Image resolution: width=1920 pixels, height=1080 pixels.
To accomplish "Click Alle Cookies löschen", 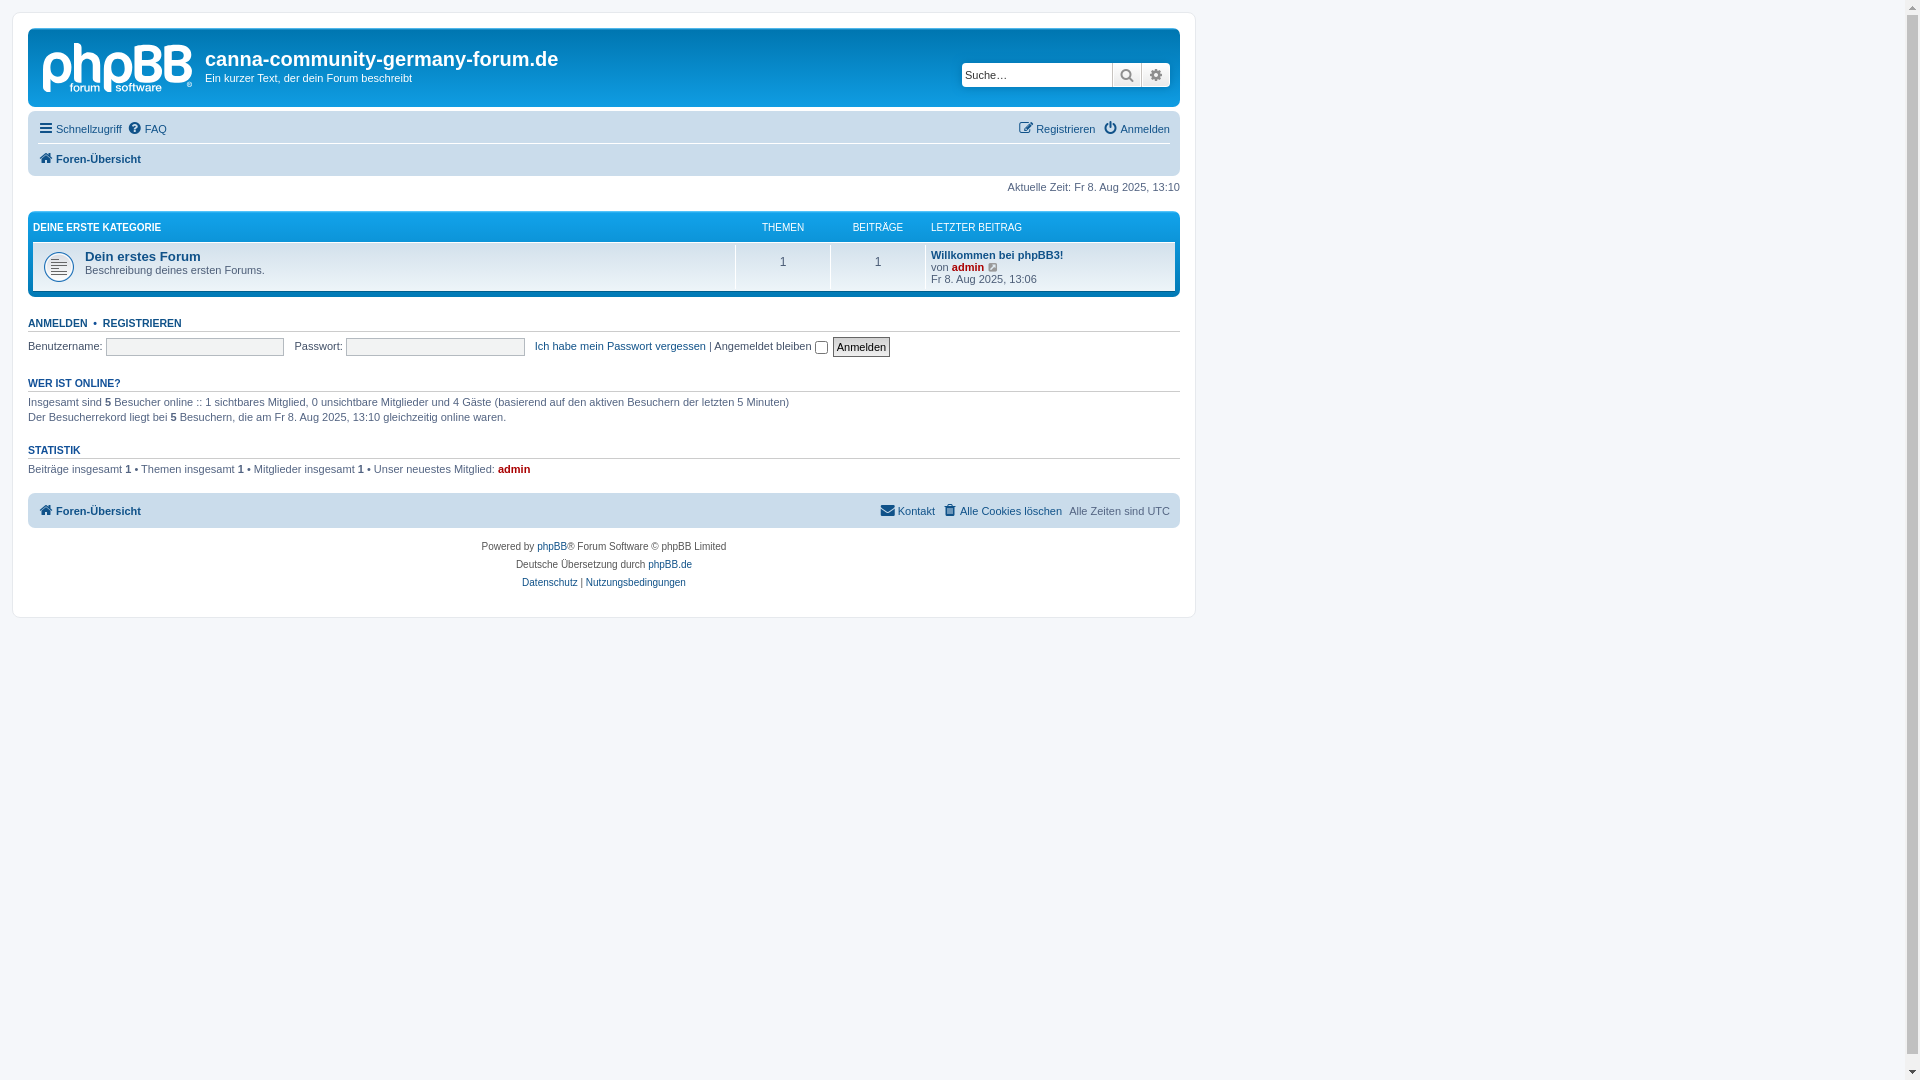I will [x=1002, y=511].
